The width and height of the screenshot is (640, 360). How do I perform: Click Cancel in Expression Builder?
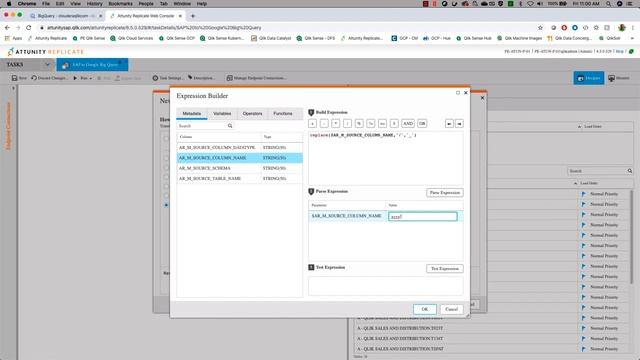pyautogui.click(x=451, y=309)
